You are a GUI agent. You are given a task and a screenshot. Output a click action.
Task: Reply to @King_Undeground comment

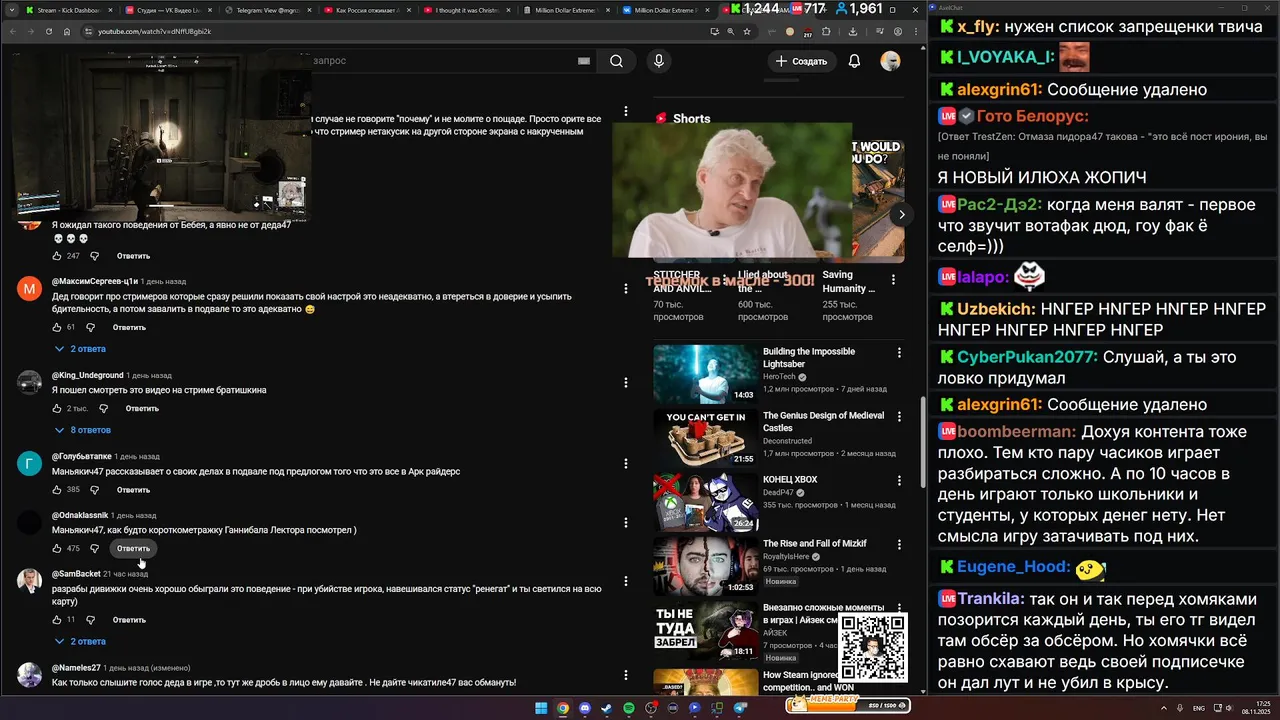142,408
